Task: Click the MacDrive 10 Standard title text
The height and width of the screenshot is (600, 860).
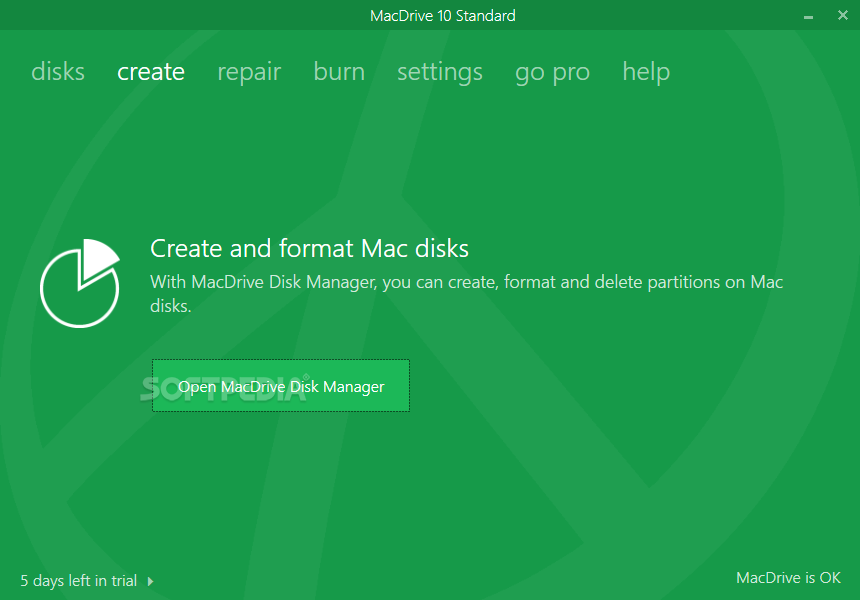Action: [x=443, y=15]
